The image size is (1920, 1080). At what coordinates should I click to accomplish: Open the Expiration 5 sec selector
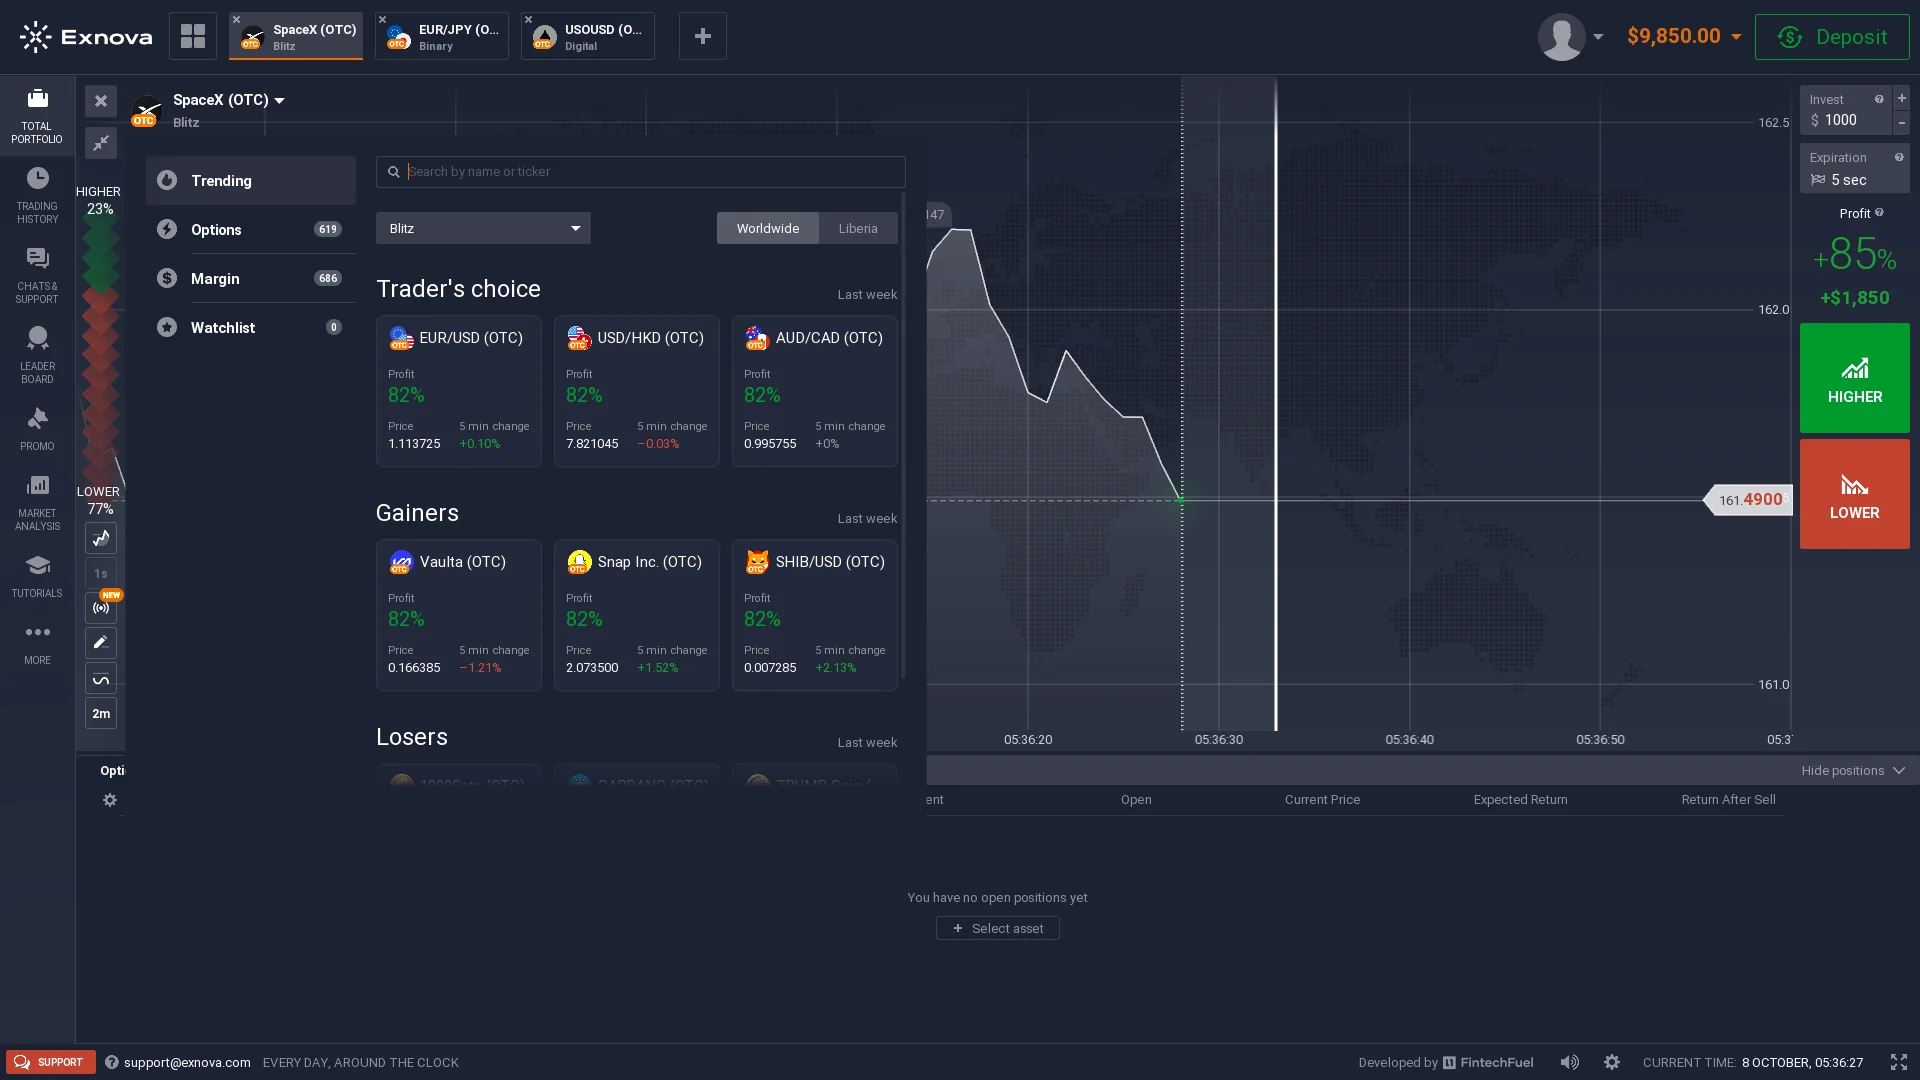point(1855,169)
